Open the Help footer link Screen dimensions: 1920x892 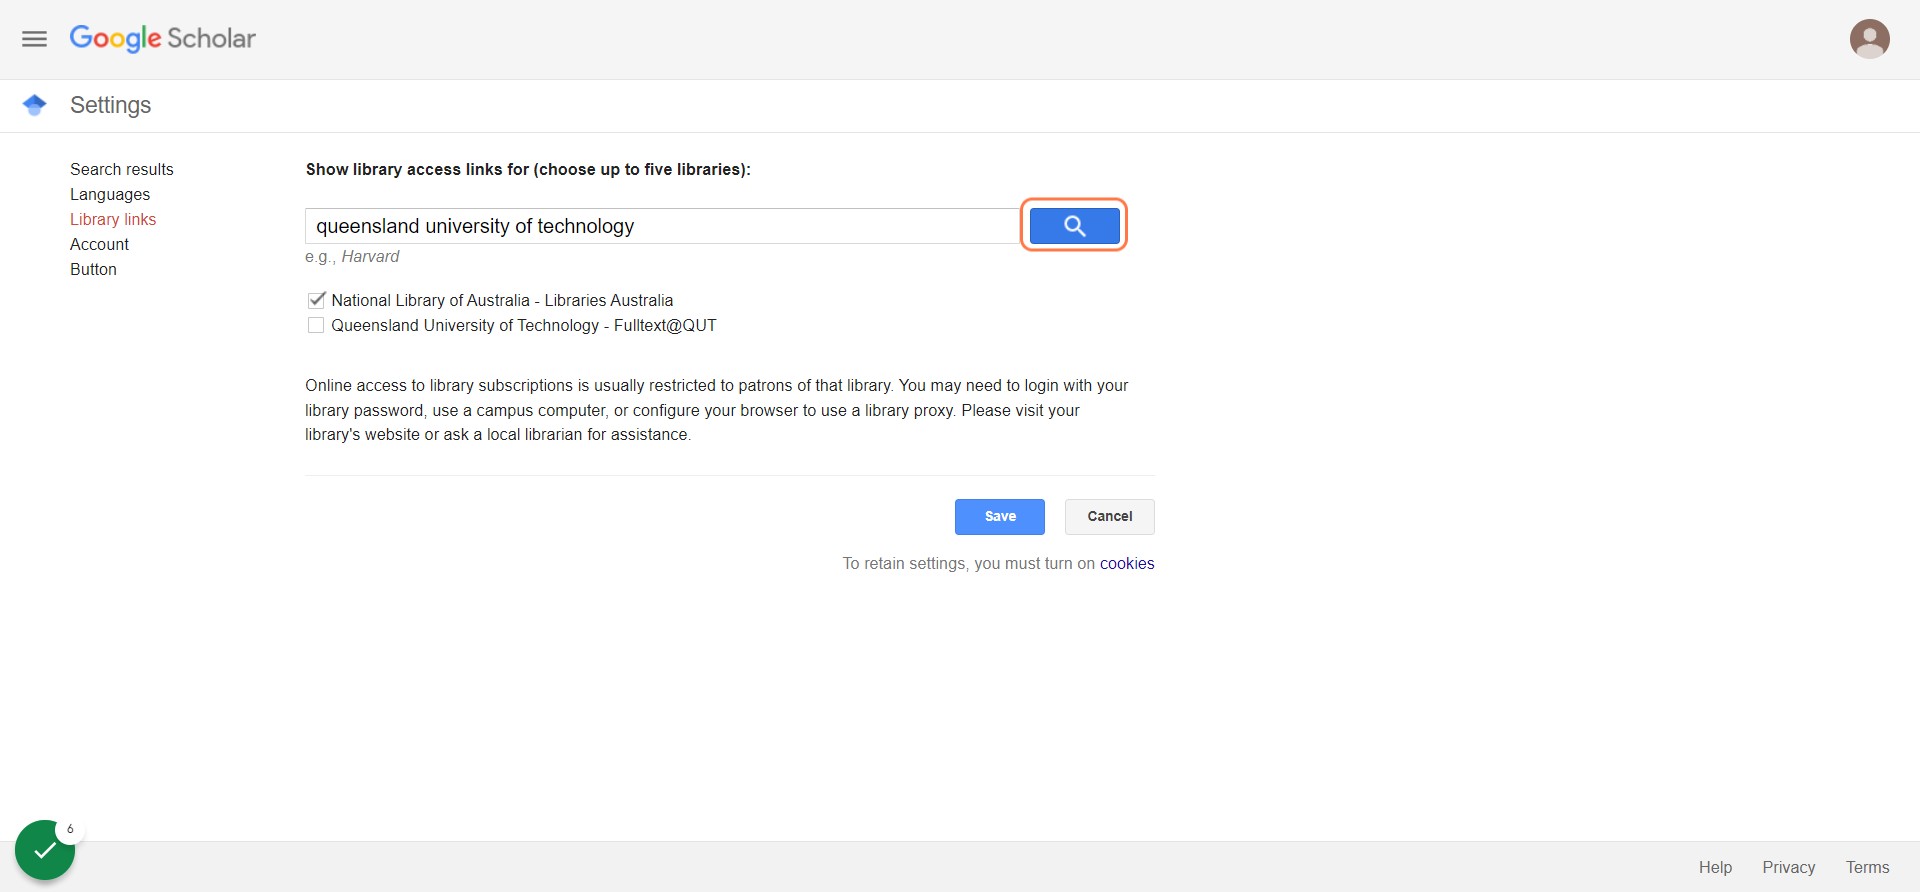coord(1715,867)
